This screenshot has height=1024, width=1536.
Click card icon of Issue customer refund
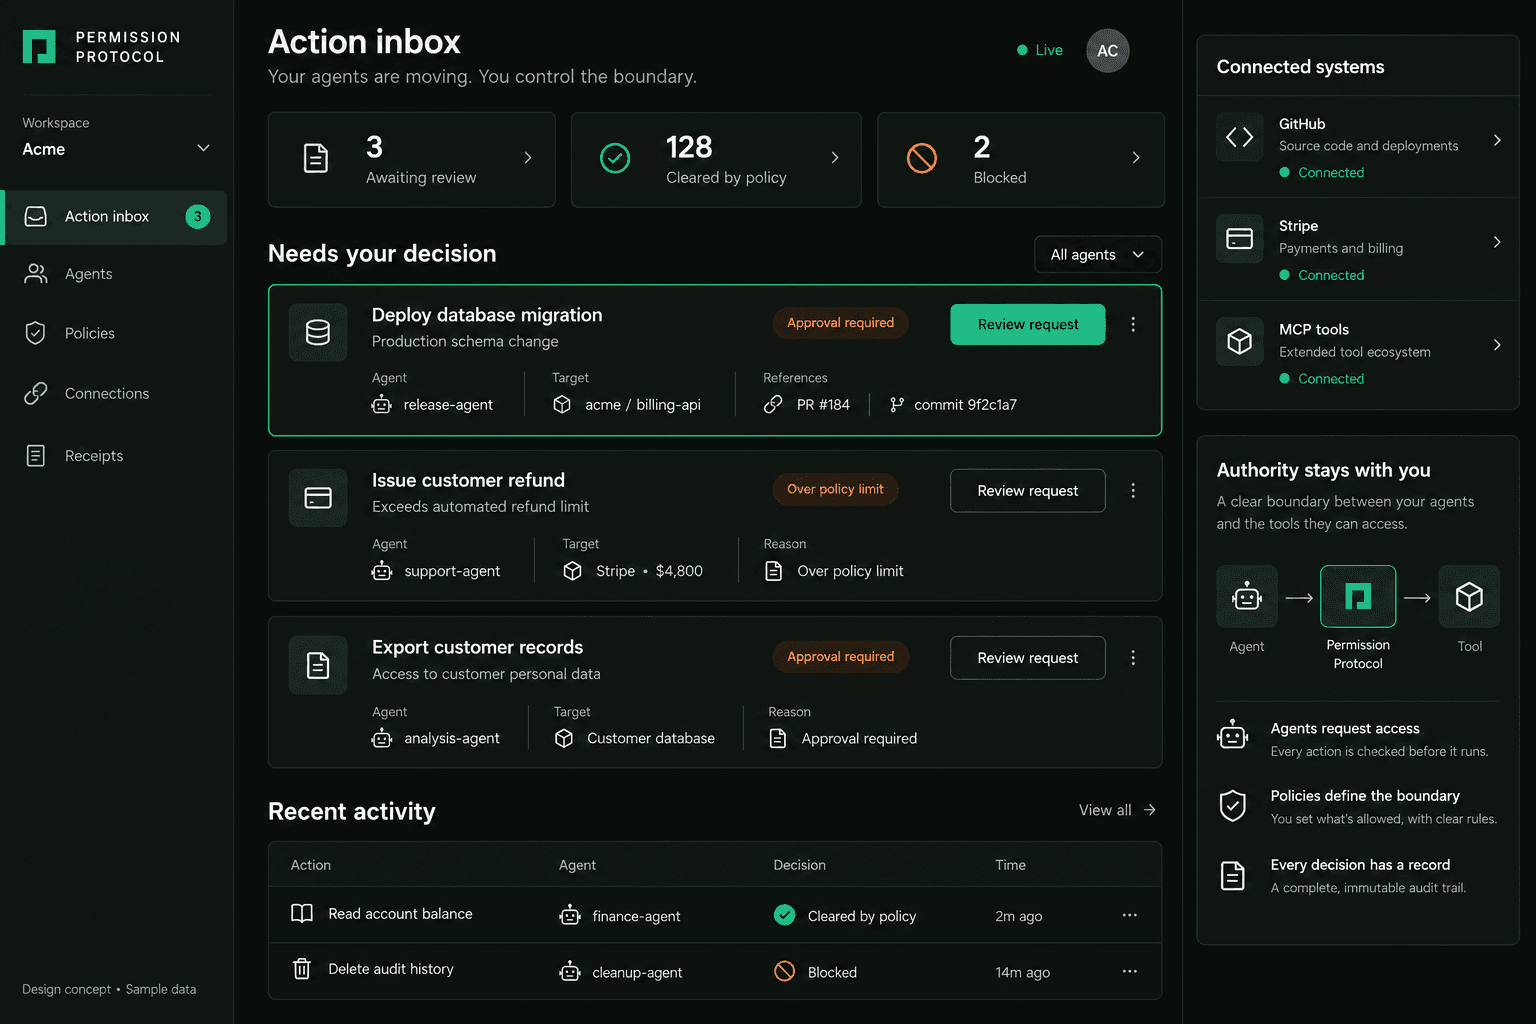coord(318,498)
